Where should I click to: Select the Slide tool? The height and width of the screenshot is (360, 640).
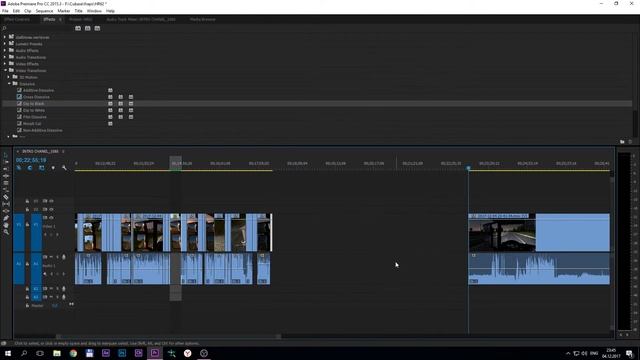(x=6, y=211)
